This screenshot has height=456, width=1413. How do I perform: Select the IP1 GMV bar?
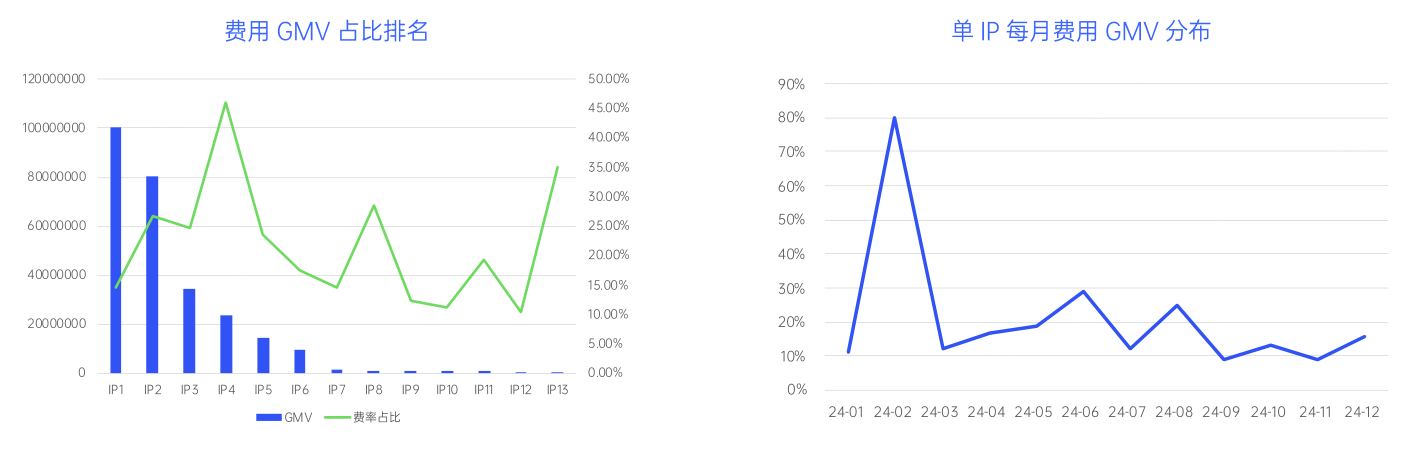(x=116, y=250)
